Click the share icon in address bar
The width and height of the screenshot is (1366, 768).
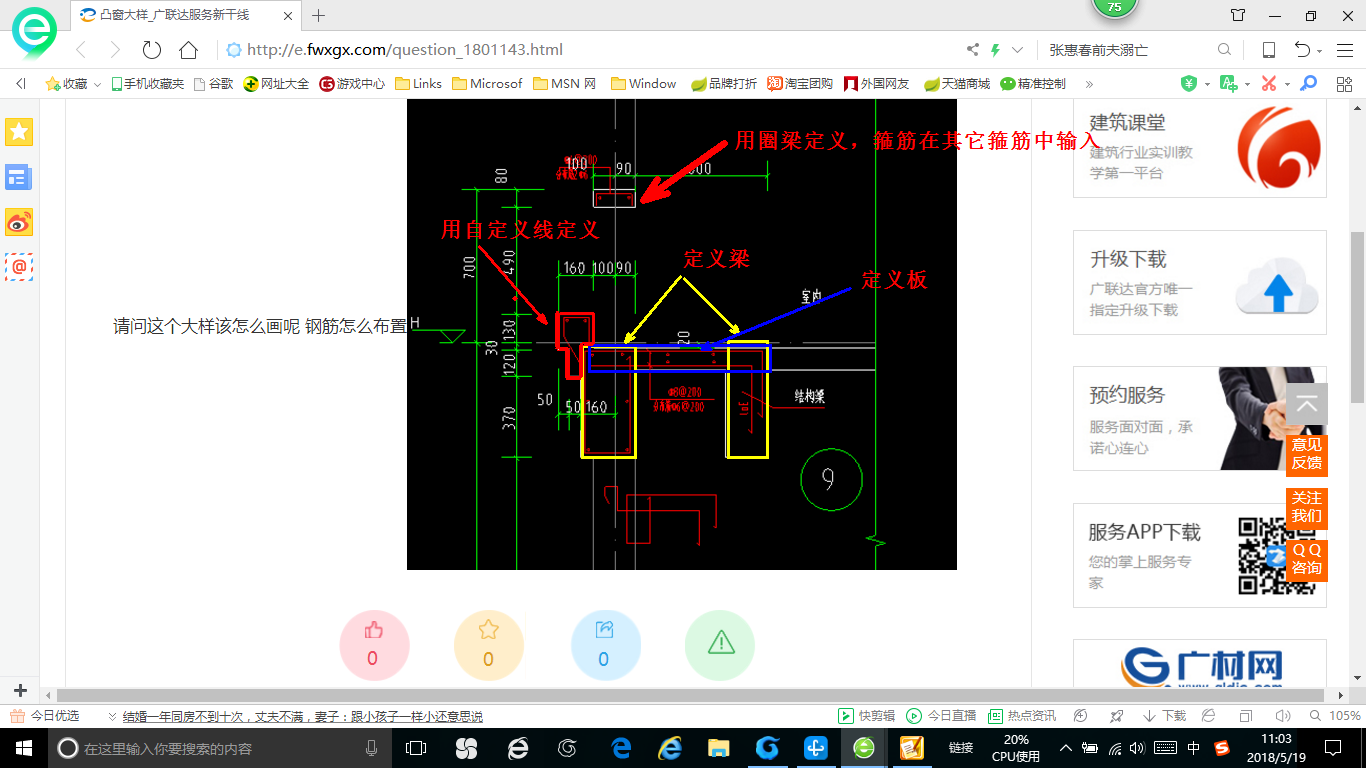tap(973, 50)
